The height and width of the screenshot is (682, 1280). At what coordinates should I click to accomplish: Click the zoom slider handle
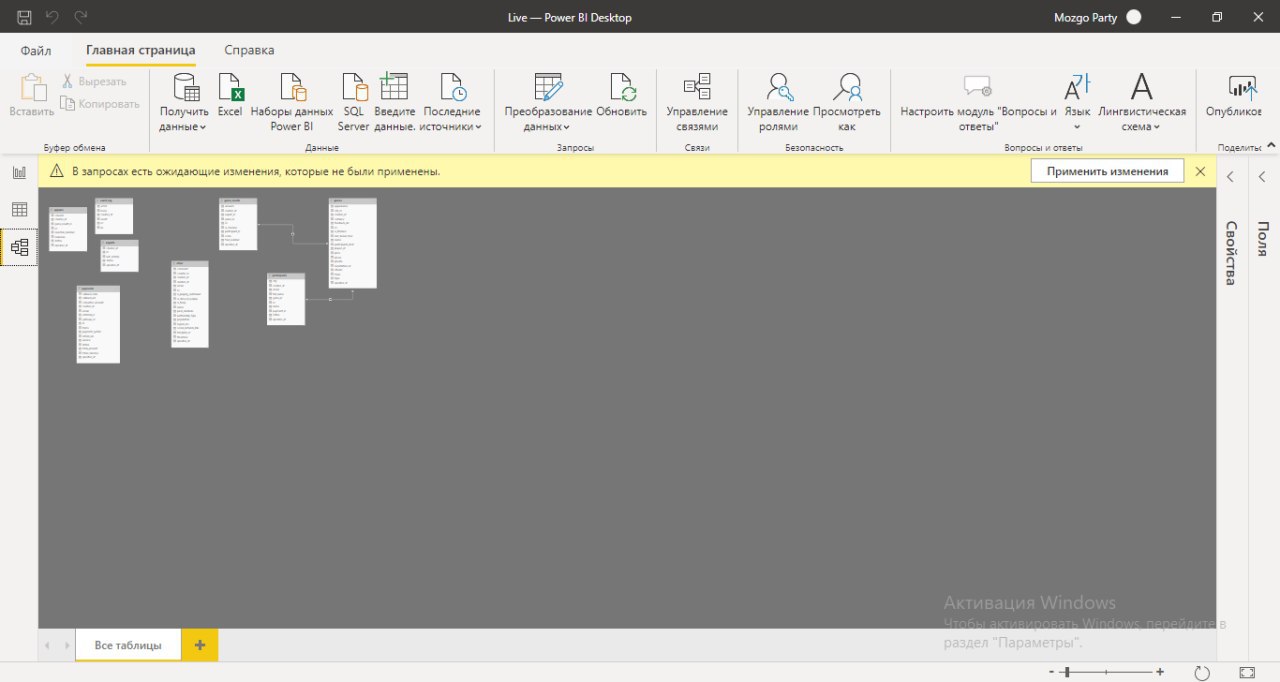pos(1066,672)
